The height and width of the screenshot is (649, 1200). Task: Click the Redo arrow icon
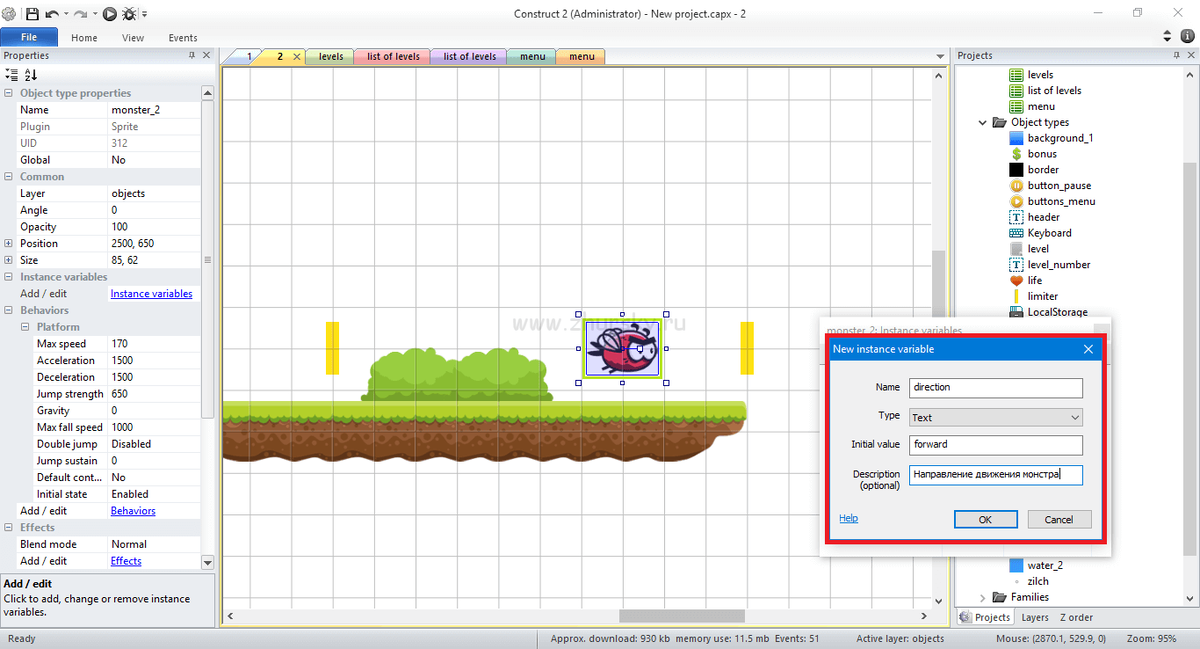[x=81, y=14]
